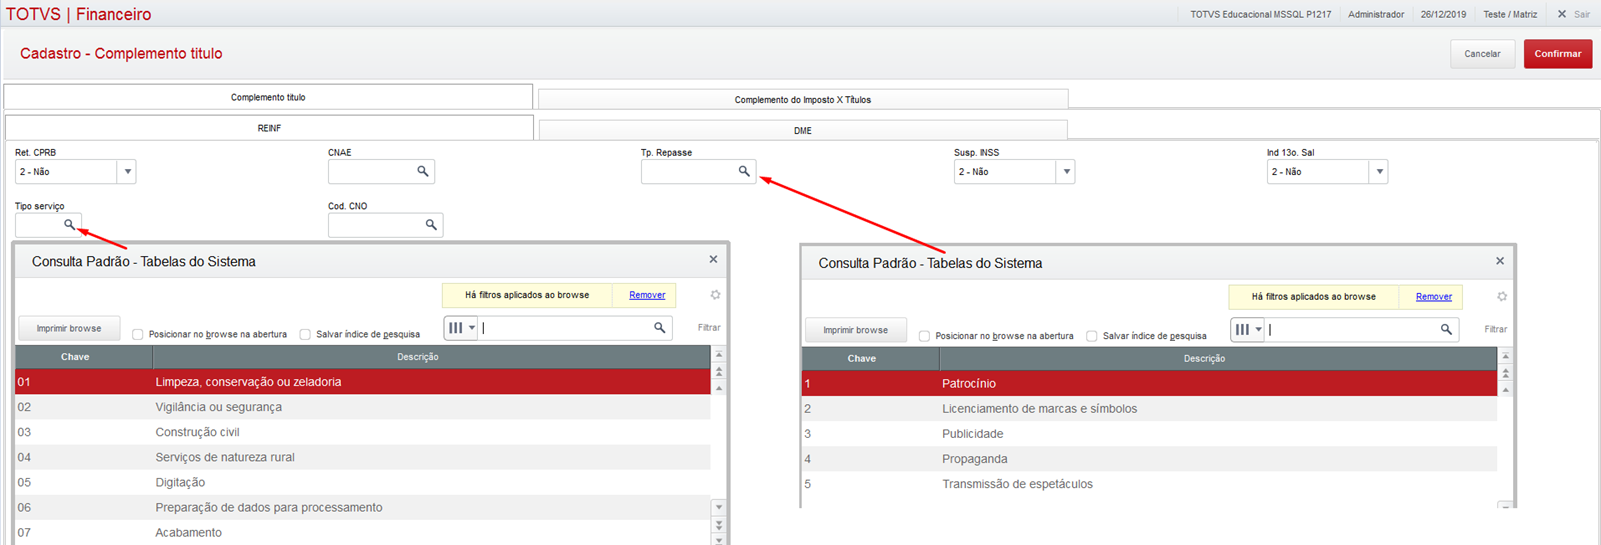Screen dimensions: 1601x545
Task: Toggle Posicionar no browse na abertura in left dialog
Action: click(x=138, y=334)
